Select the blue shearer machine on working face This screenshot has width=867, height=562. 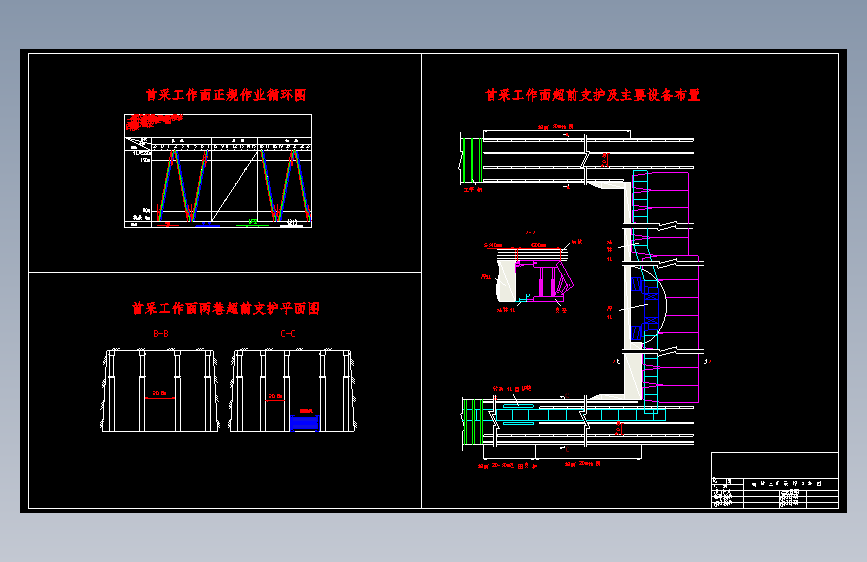tap(645, 309)
